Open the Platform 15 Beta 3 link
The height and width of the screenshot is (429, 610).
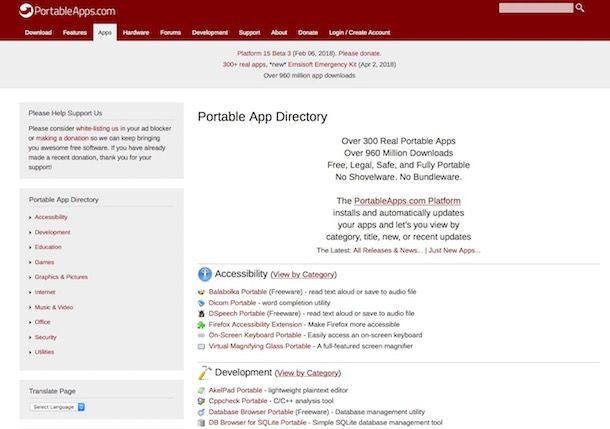264,53
